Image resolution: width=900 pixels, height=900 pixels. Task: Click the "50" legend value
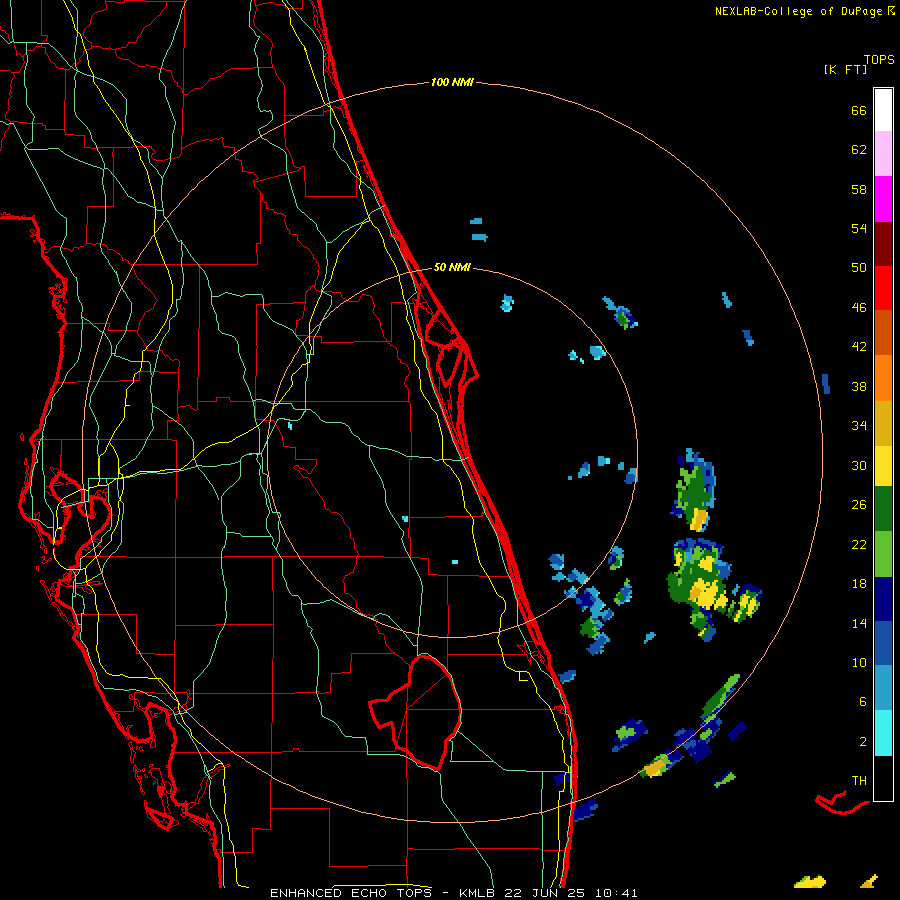tap(859, 268)
